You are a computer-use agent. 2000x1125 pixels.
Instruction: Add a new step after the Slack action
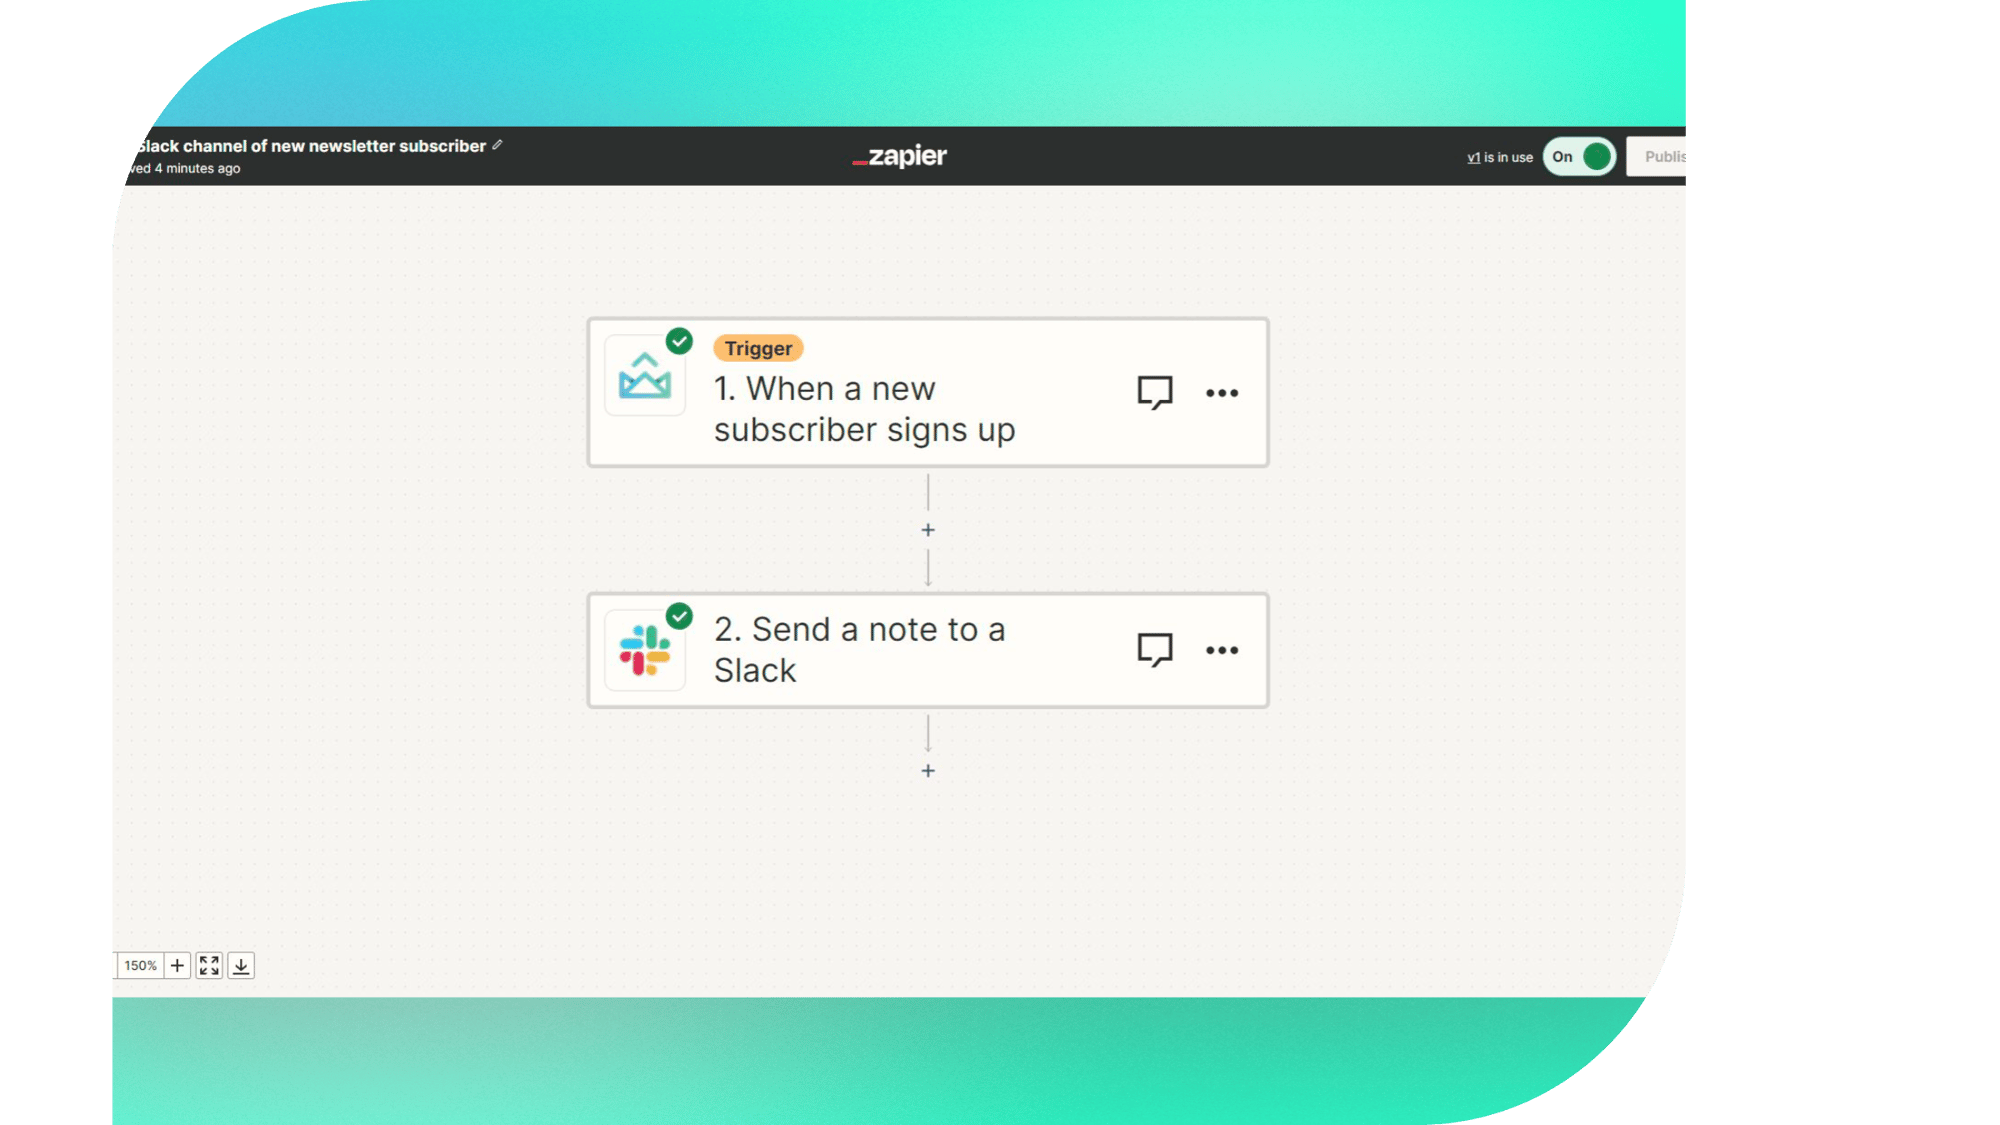click(x=928, y=771)
